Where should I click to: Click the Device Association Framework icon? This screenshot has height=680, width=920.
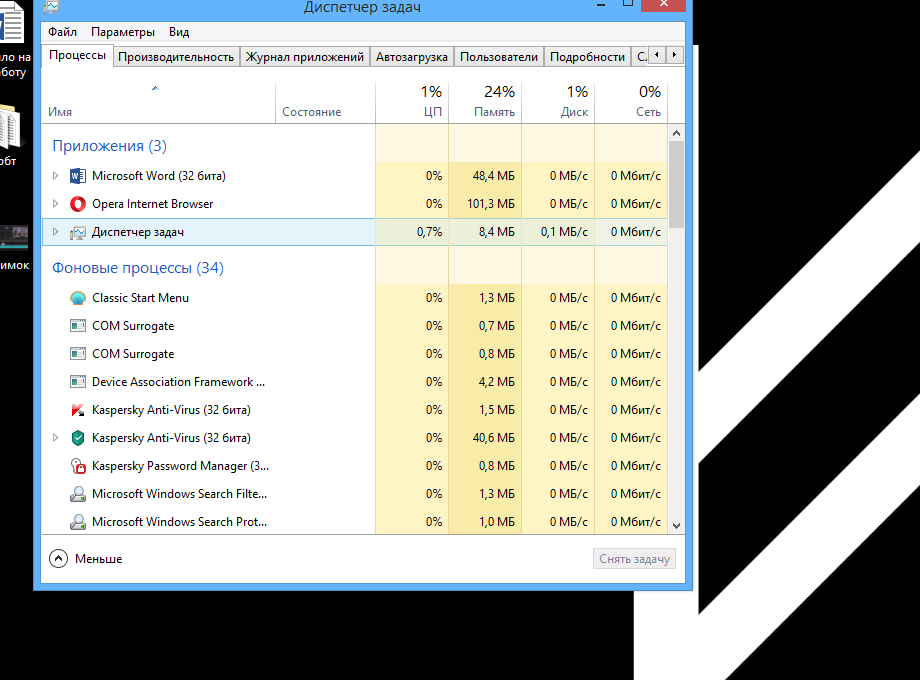pos(77,382)
